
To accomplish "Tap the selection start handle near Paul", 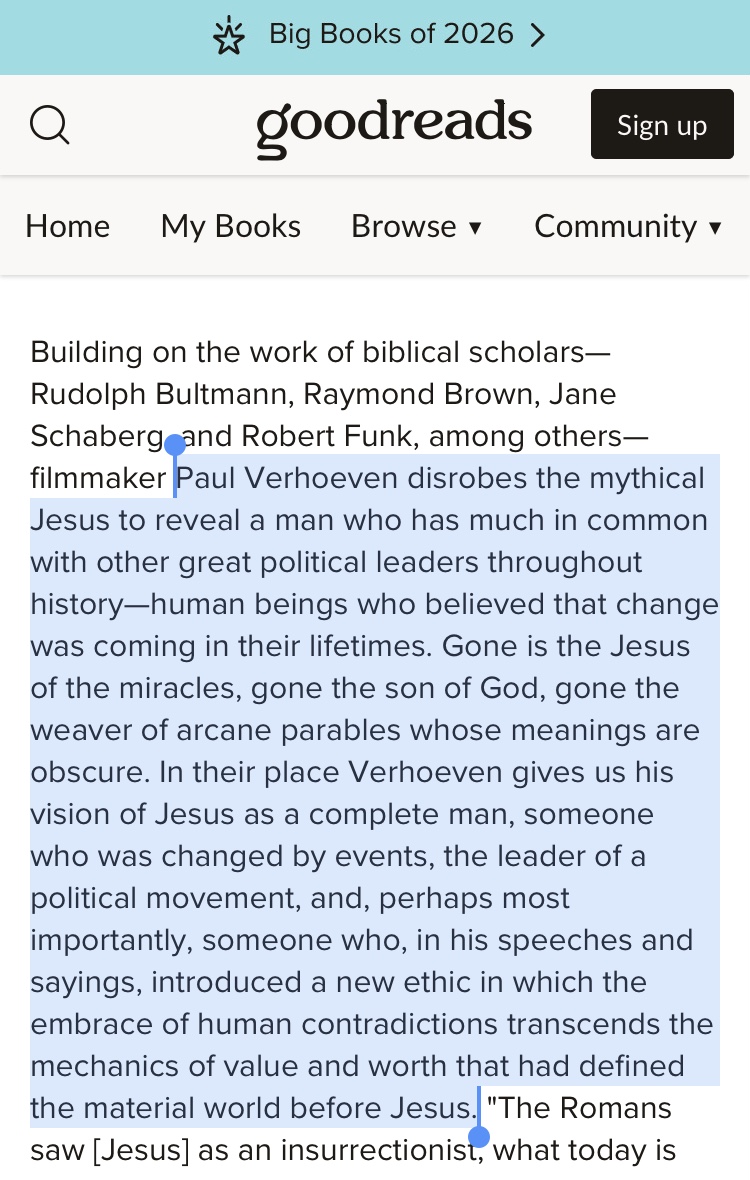I will tap(175, 446).
